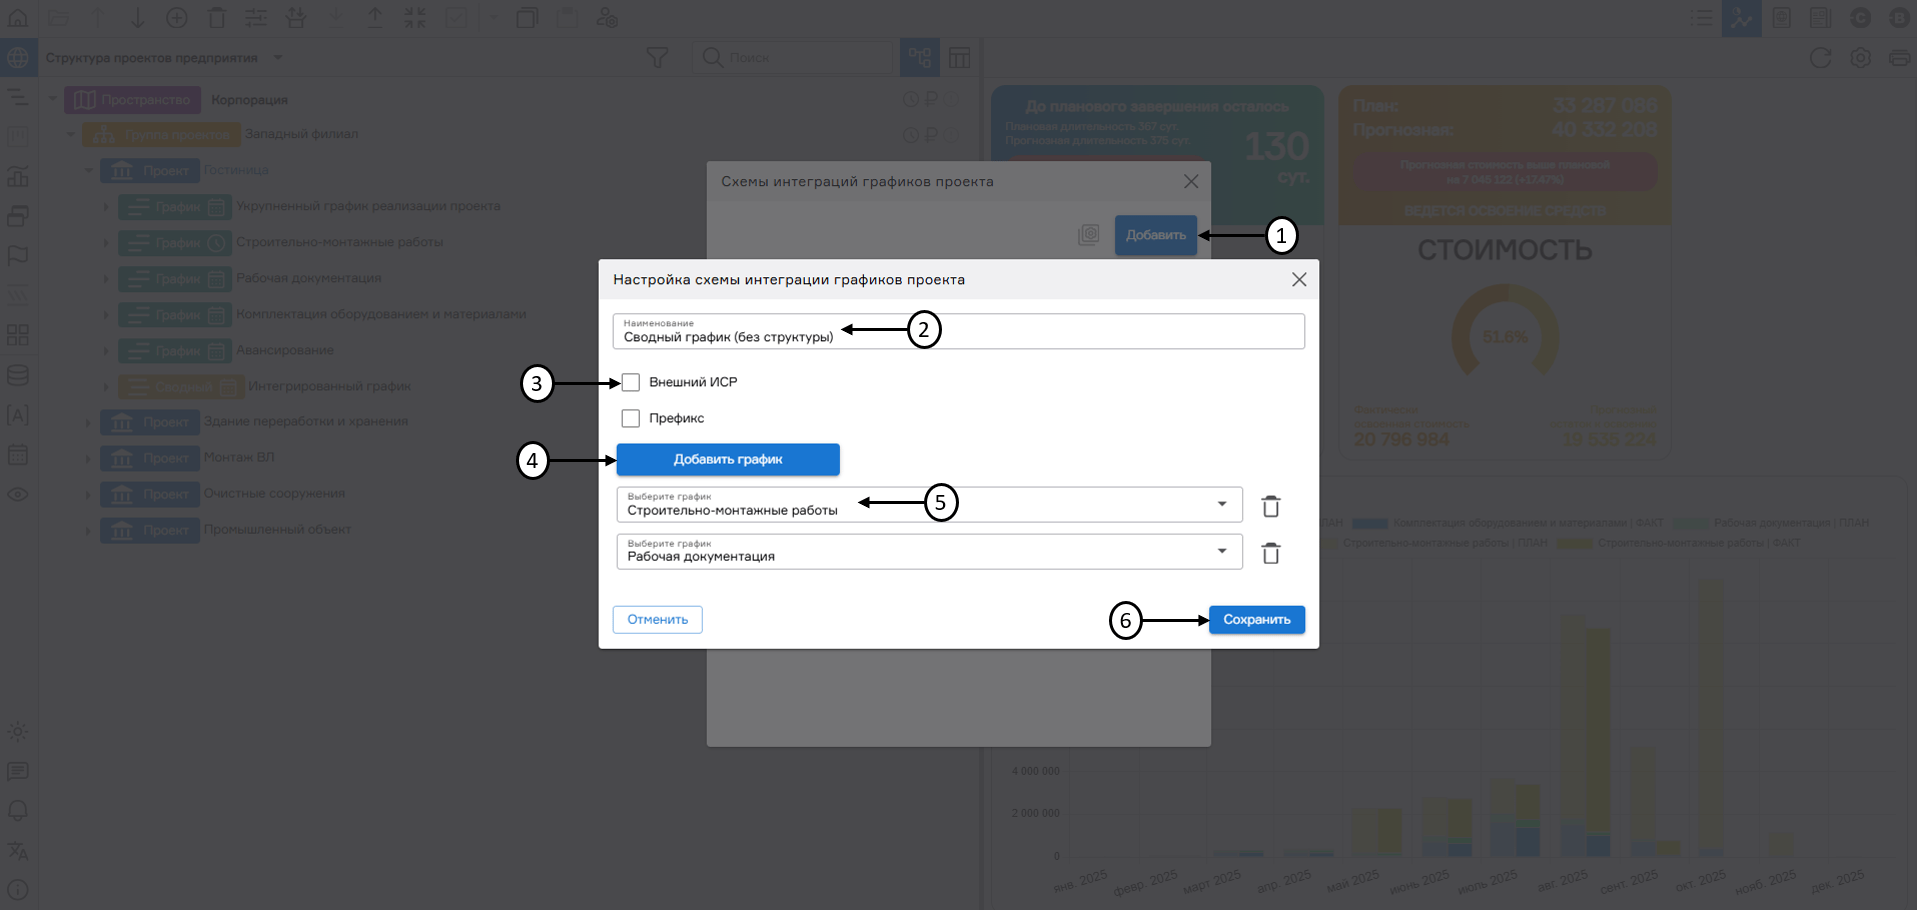This screenshot has width=1917, height=910.
Task: Click the delete (trash) toolbar icon
Action: (216, 17)
